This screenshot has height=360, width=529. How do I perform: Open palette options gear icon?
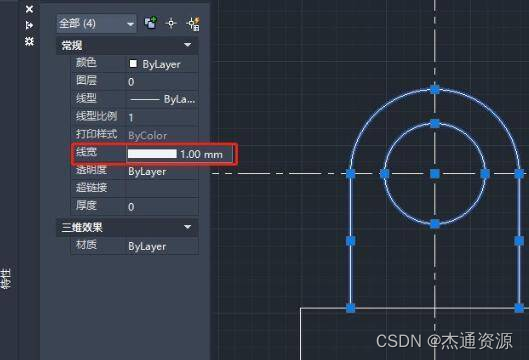click(x=29, y=41)
